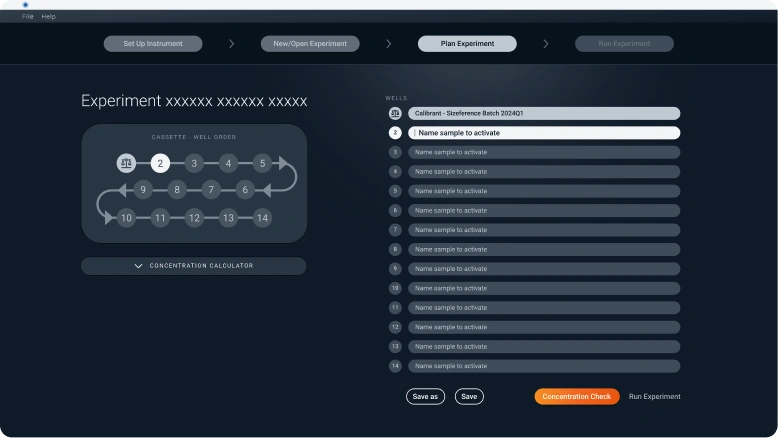
Task: Click well number 8 badge in Wells list
Action: [x=395, y=250]
